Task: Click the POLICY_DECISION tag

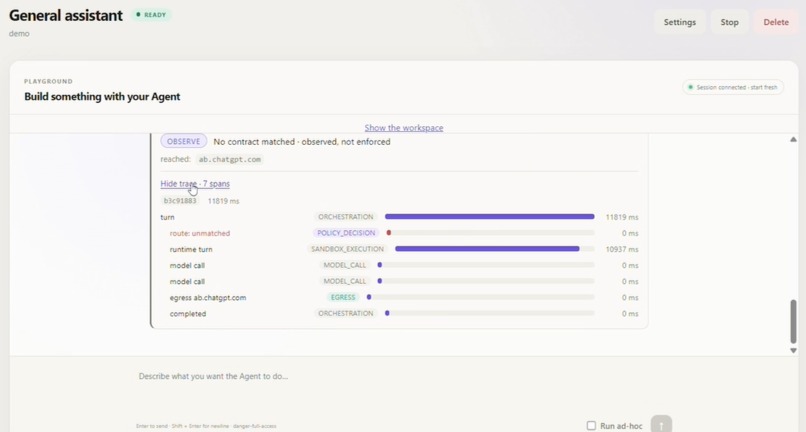Action: tap(346, 233)
